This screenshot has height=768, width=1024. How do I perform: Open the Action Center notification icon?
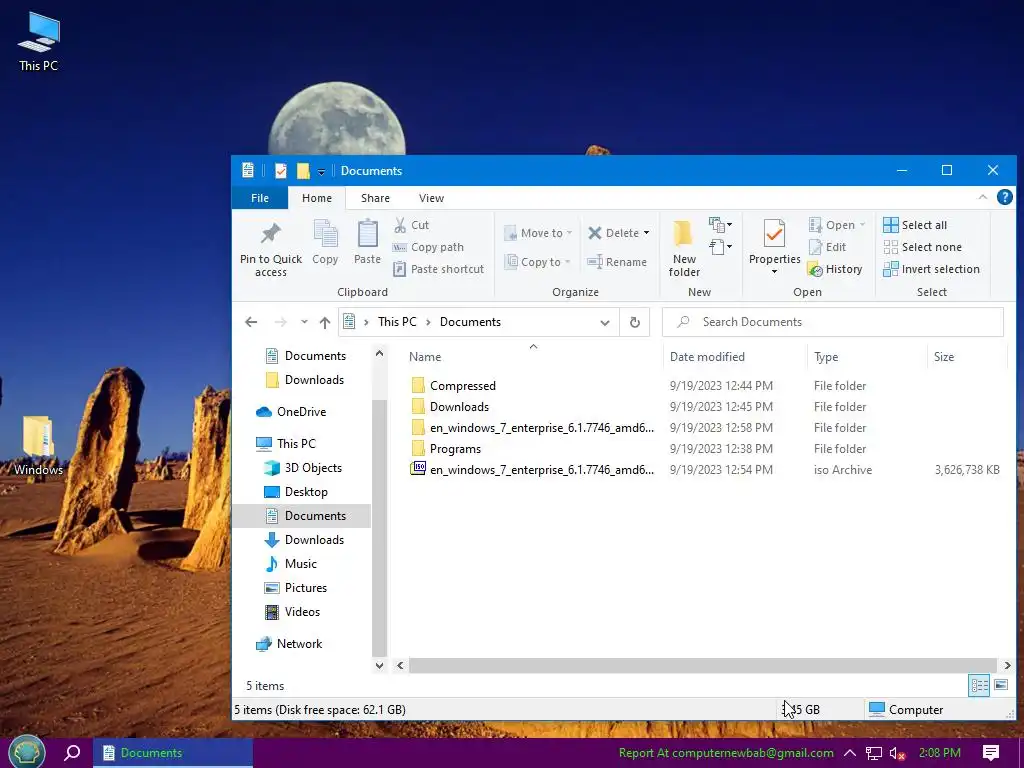click(991, 752)
